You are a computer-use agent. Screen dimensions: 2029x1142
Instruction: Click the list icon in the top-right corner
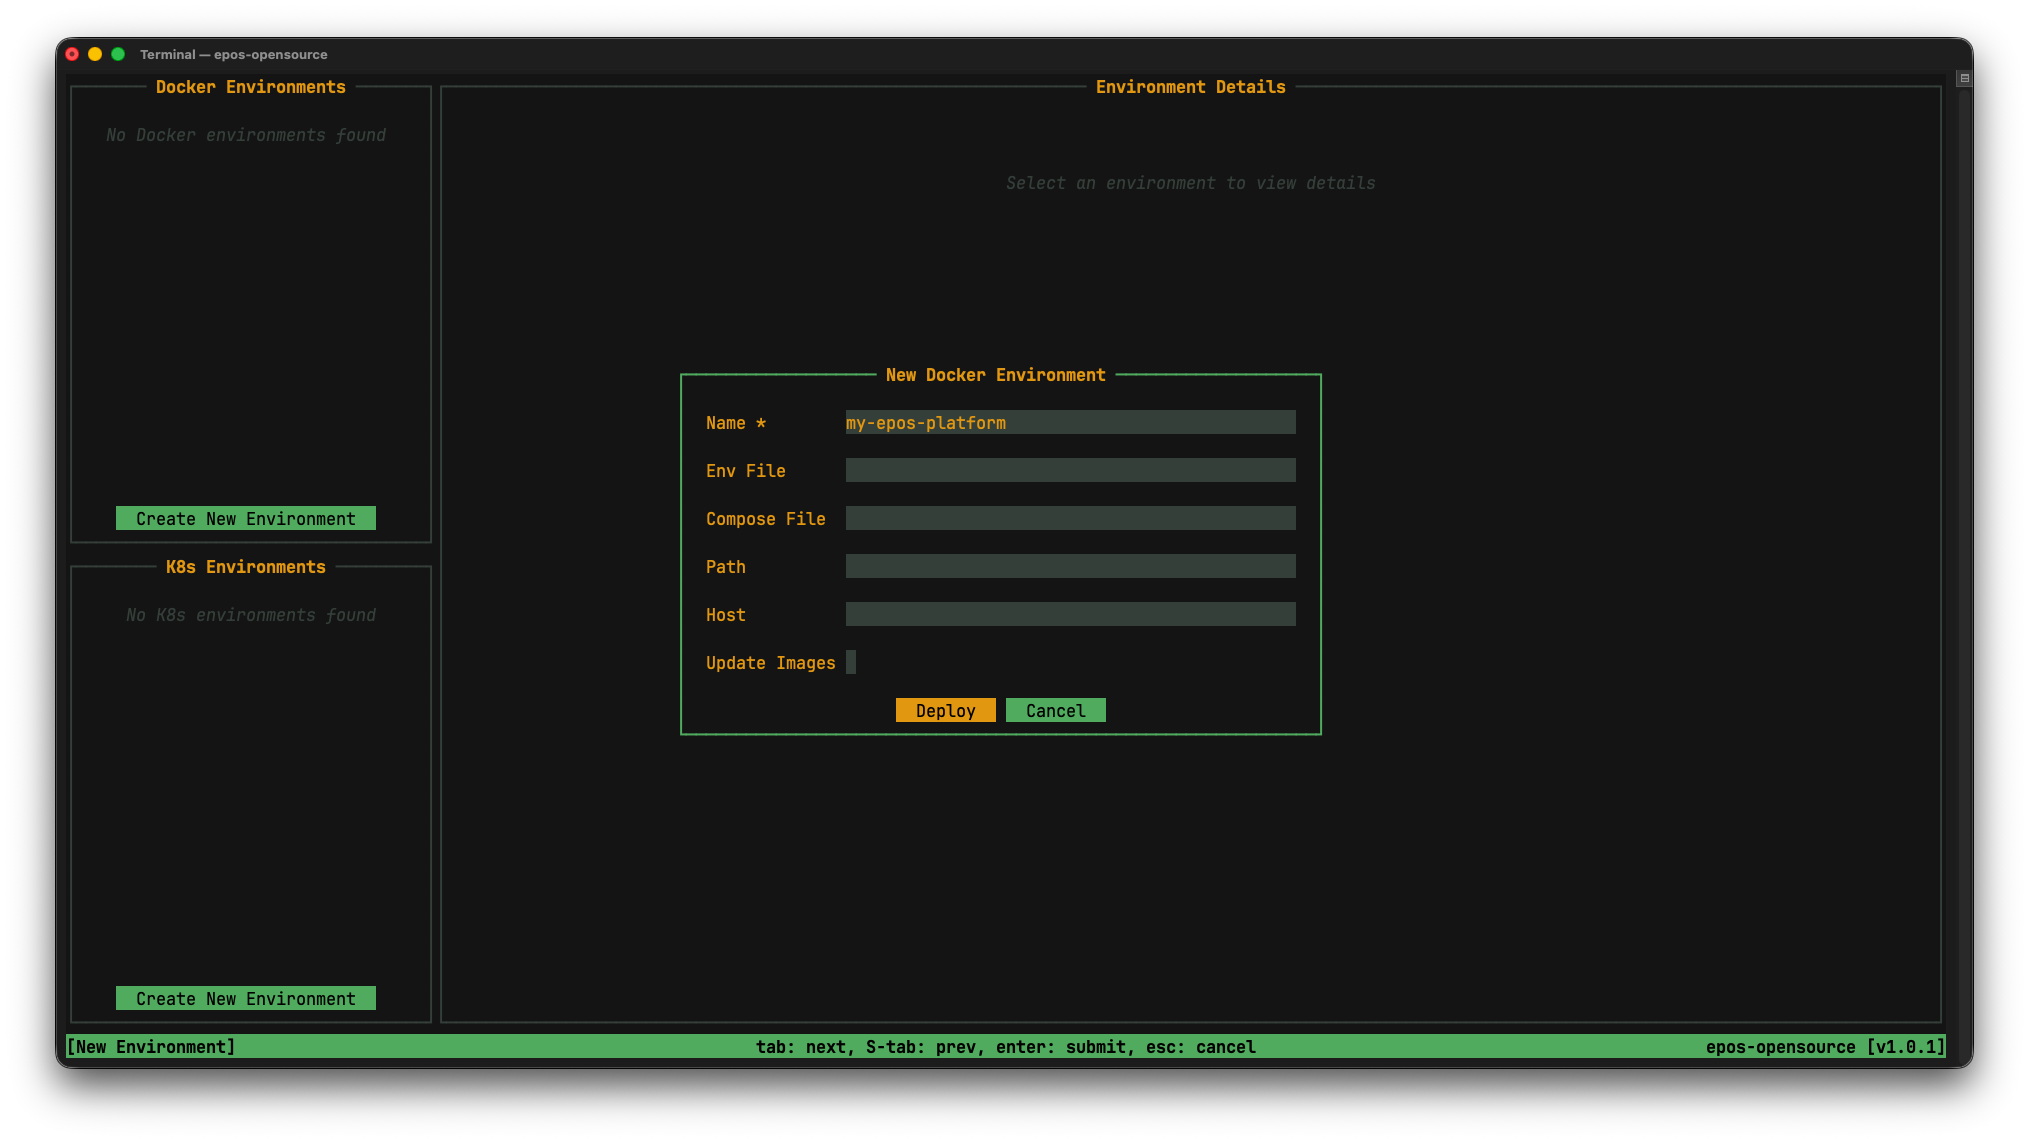(1963, 76)
